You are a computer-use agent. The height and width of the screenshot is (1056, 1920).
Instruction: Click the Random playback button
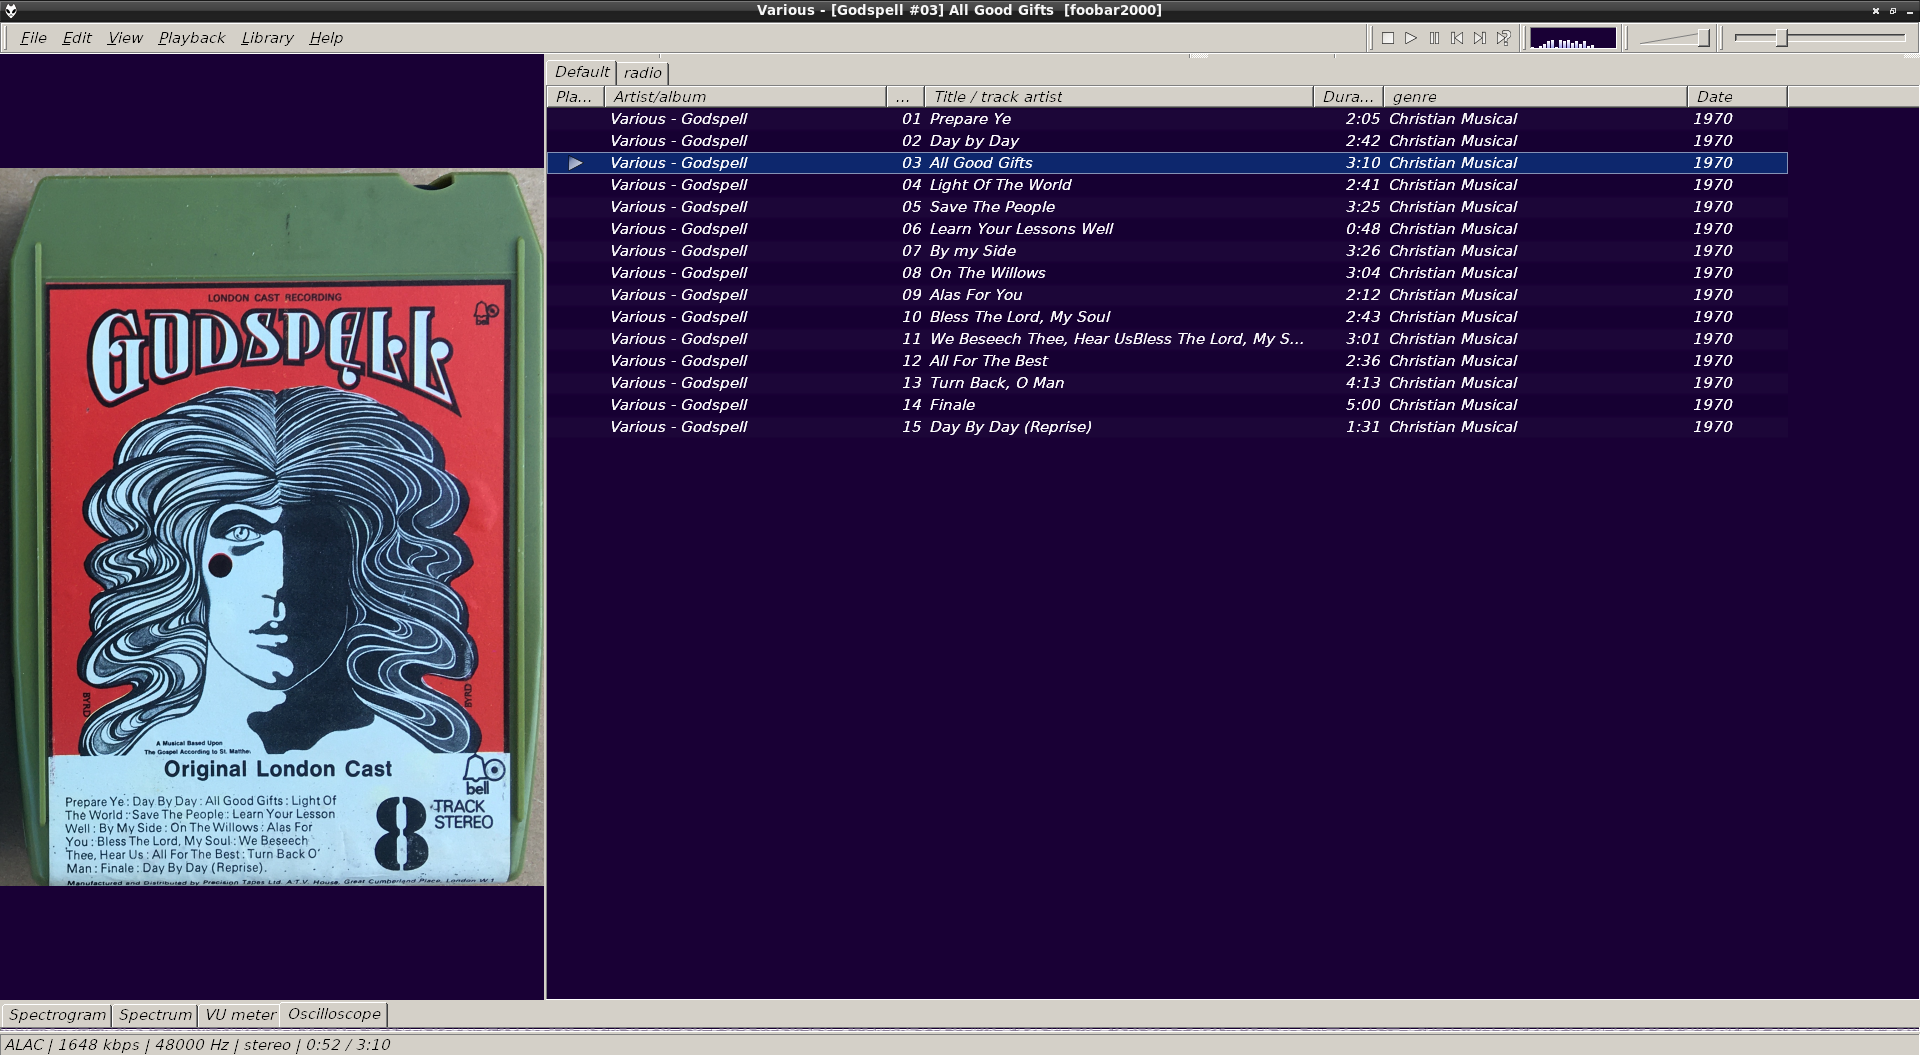pyautogui.click(x=1503, y=38)
